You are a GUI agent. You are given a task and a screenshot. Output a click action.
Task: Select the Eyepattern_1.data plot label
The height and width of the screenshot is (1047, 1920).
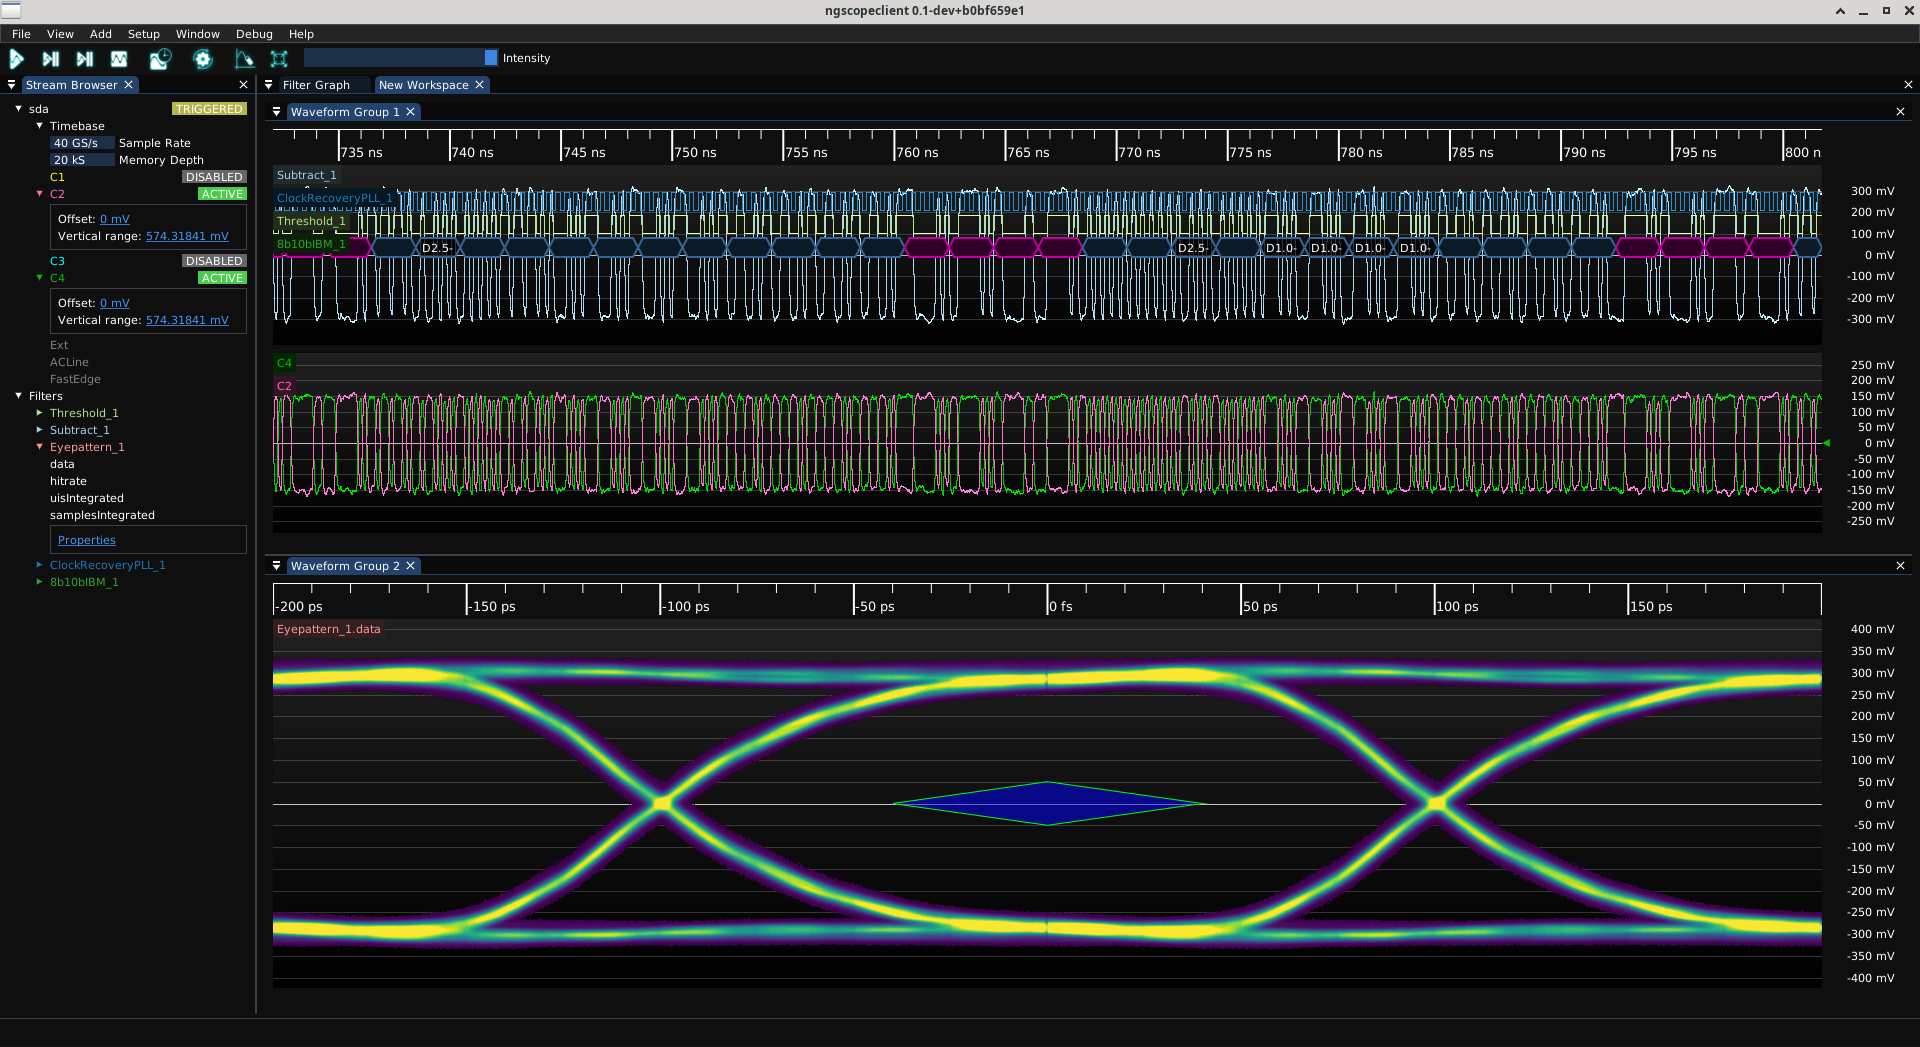[329, 629]
